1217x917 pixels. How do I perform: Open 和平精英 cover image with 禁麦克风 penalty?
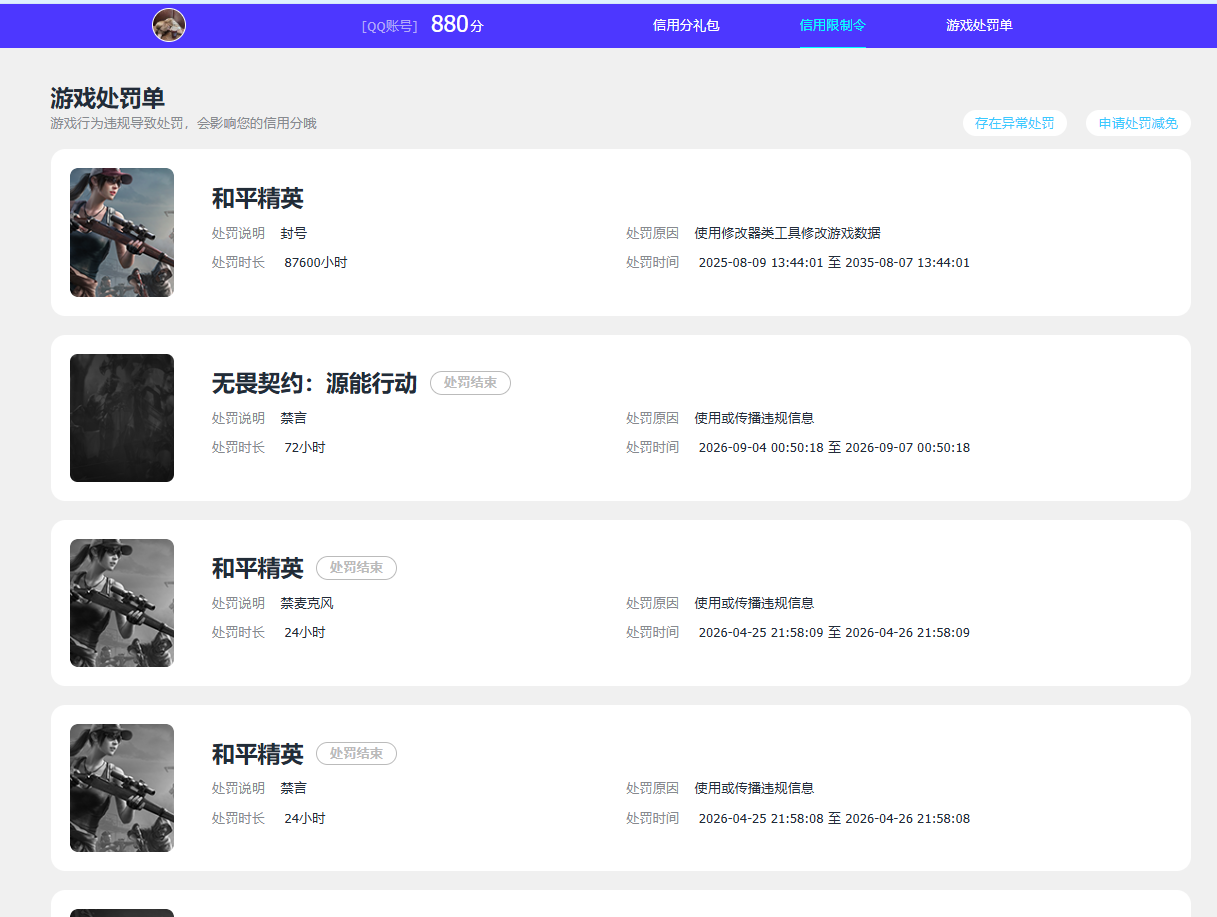click(x=122, y=603)
